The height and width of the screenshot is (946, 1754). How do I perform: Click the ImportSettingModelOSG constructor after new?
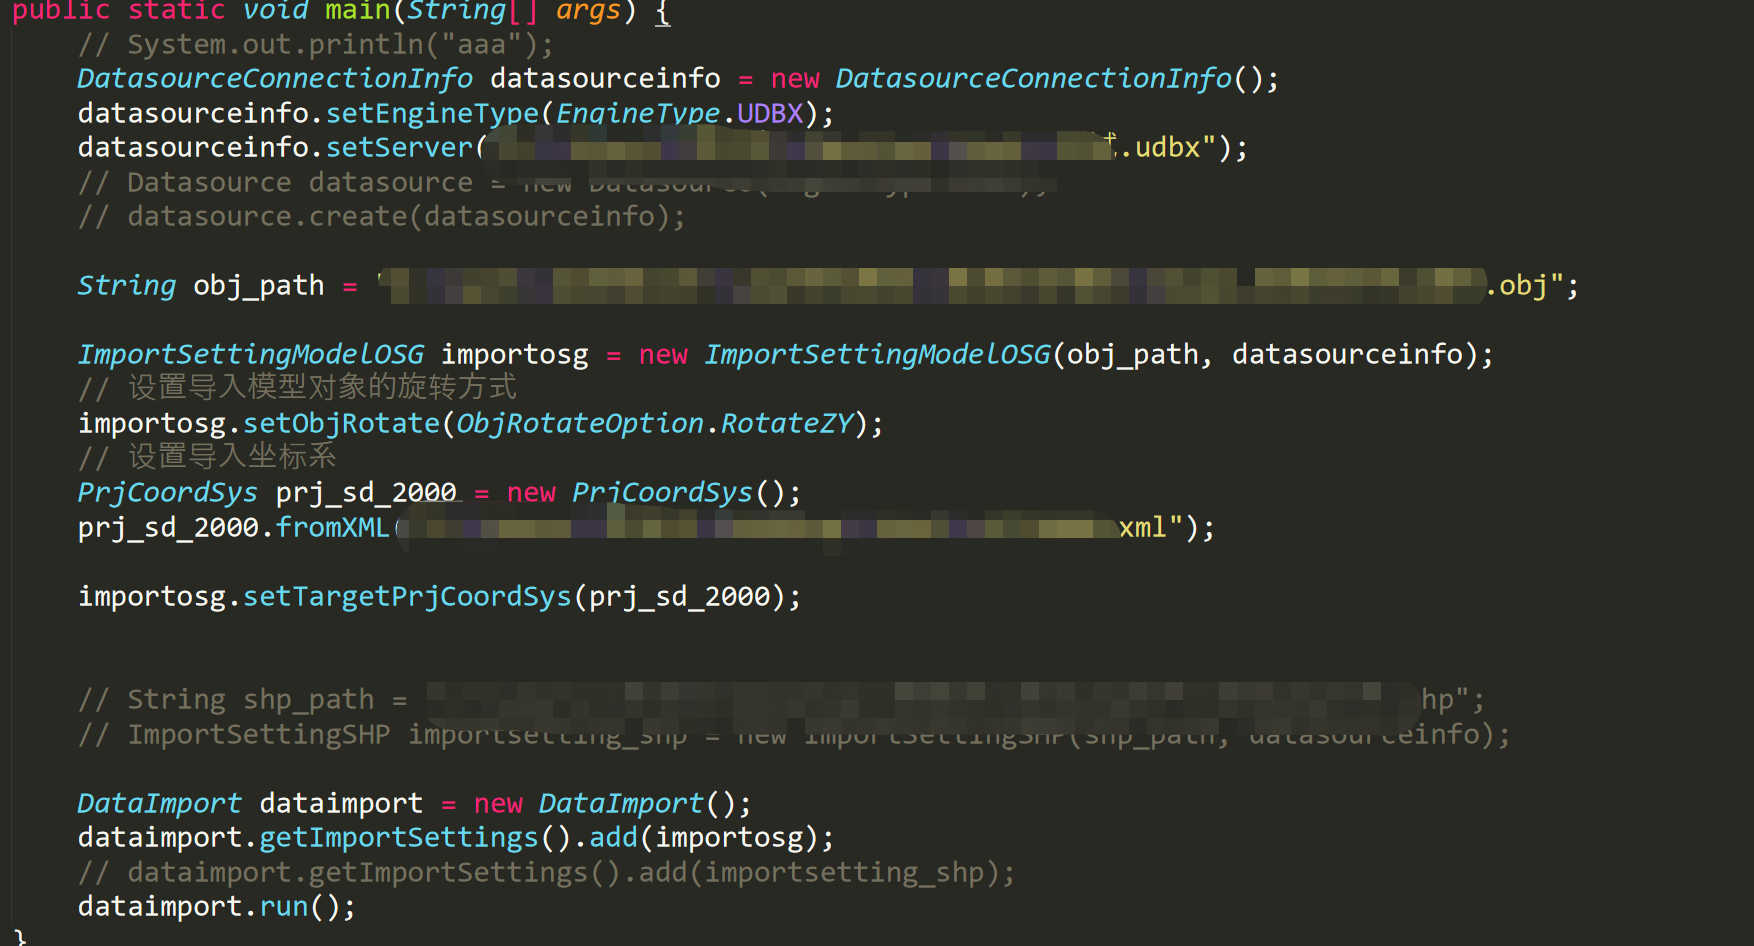pyautogui.click(x=877, y=355)
